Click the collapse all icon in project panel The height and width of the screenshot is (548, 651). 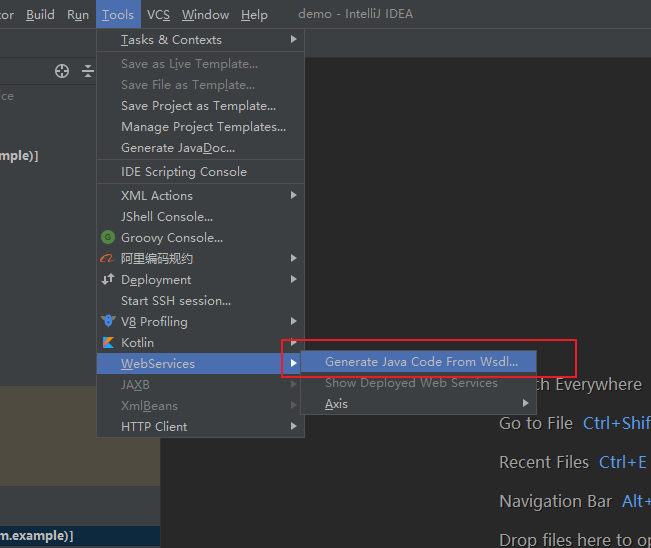(88, 71)
